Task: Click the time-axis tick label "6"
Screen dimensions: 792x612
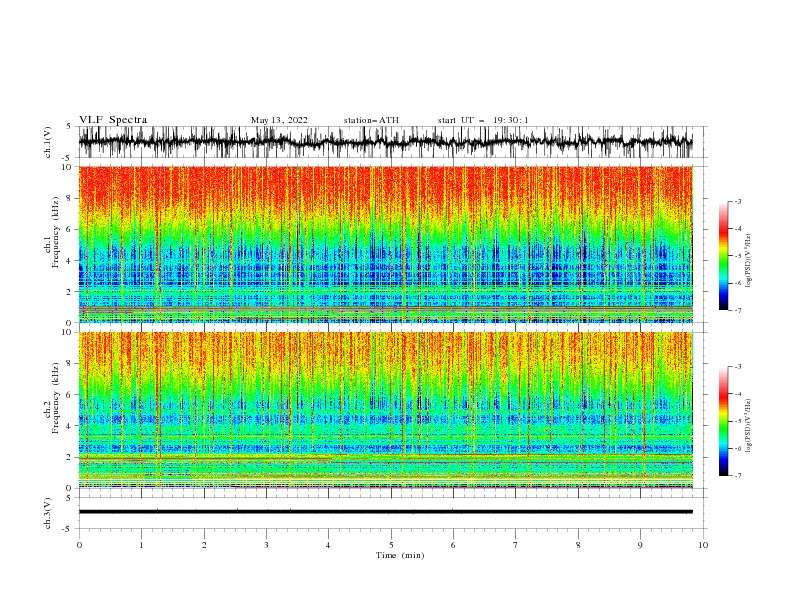Action: (x=453, y=545)
